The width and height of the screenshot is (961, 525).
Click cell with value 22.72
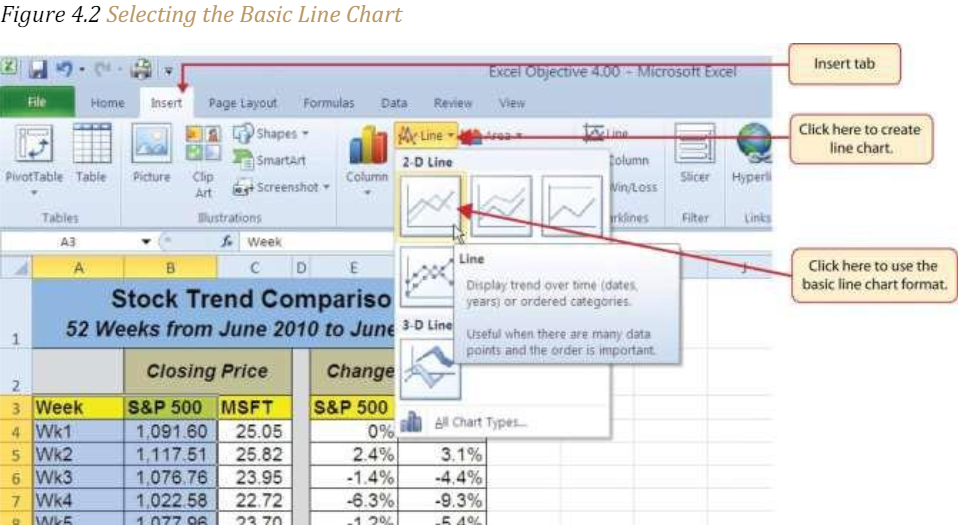(x=255, y=500)
